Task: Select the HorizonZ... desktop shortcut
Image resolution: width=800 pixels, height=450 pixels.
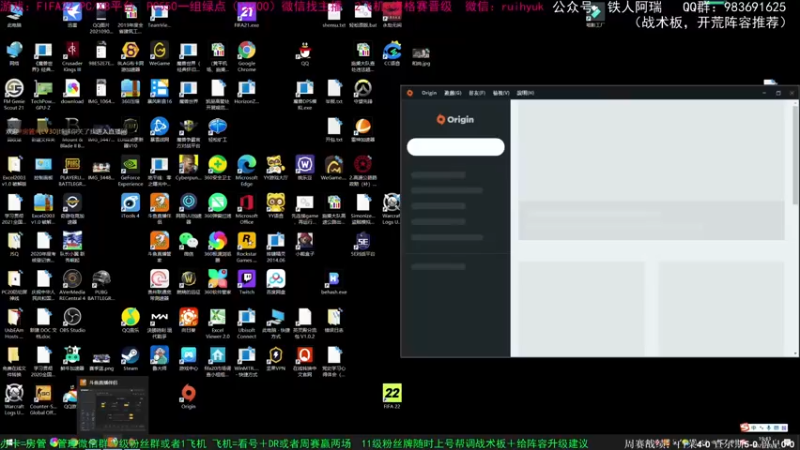Action: point(246,91)
